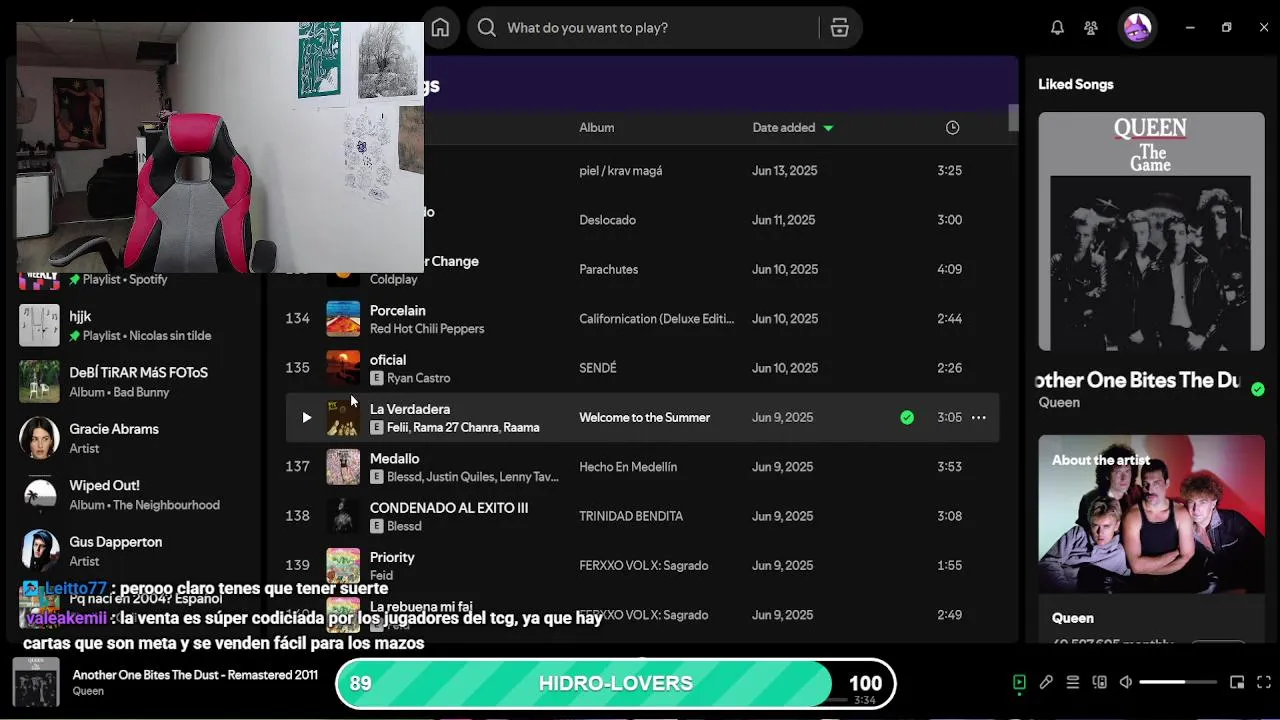The height and width of the screenshot is (720, 1280).
Task: Click Queen bottom bar artist name
Action: click(88, 691)
